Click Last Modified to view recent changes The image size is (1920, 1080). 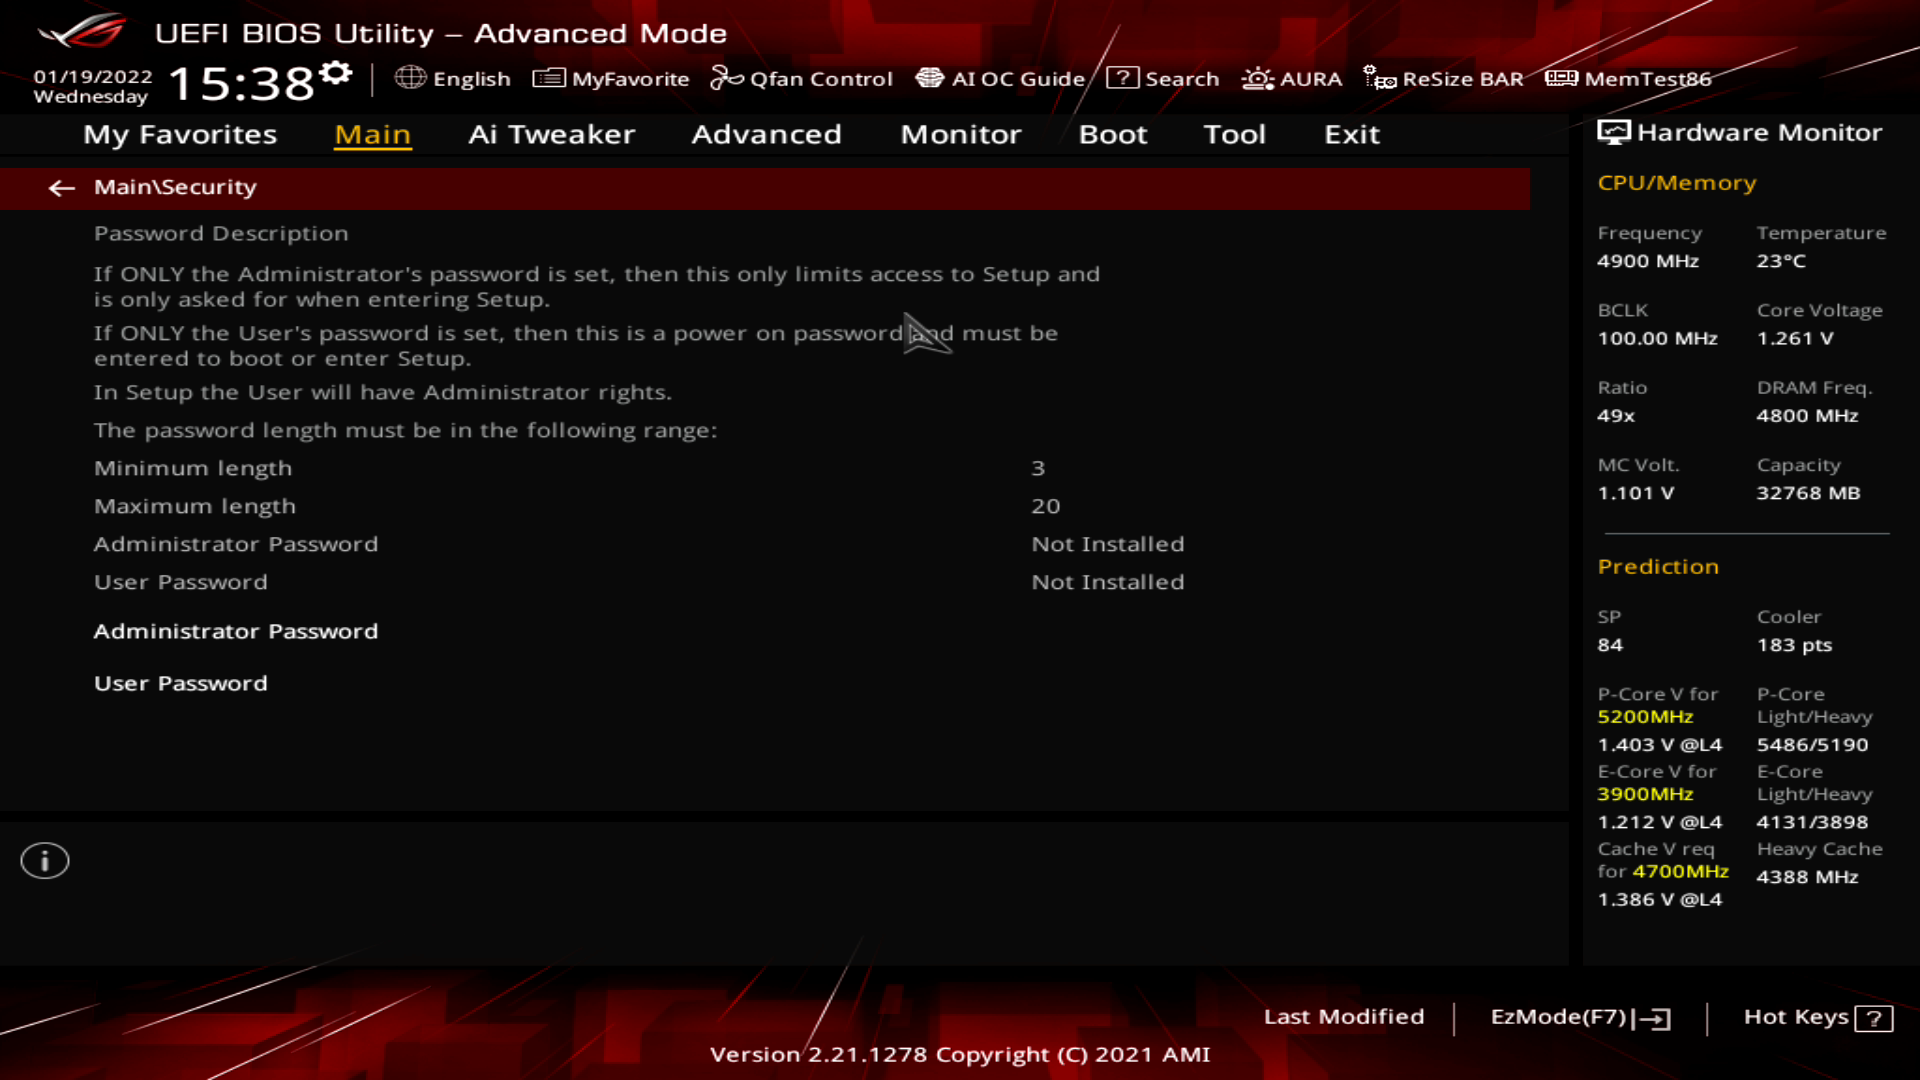click(x=1345, y=1017)
